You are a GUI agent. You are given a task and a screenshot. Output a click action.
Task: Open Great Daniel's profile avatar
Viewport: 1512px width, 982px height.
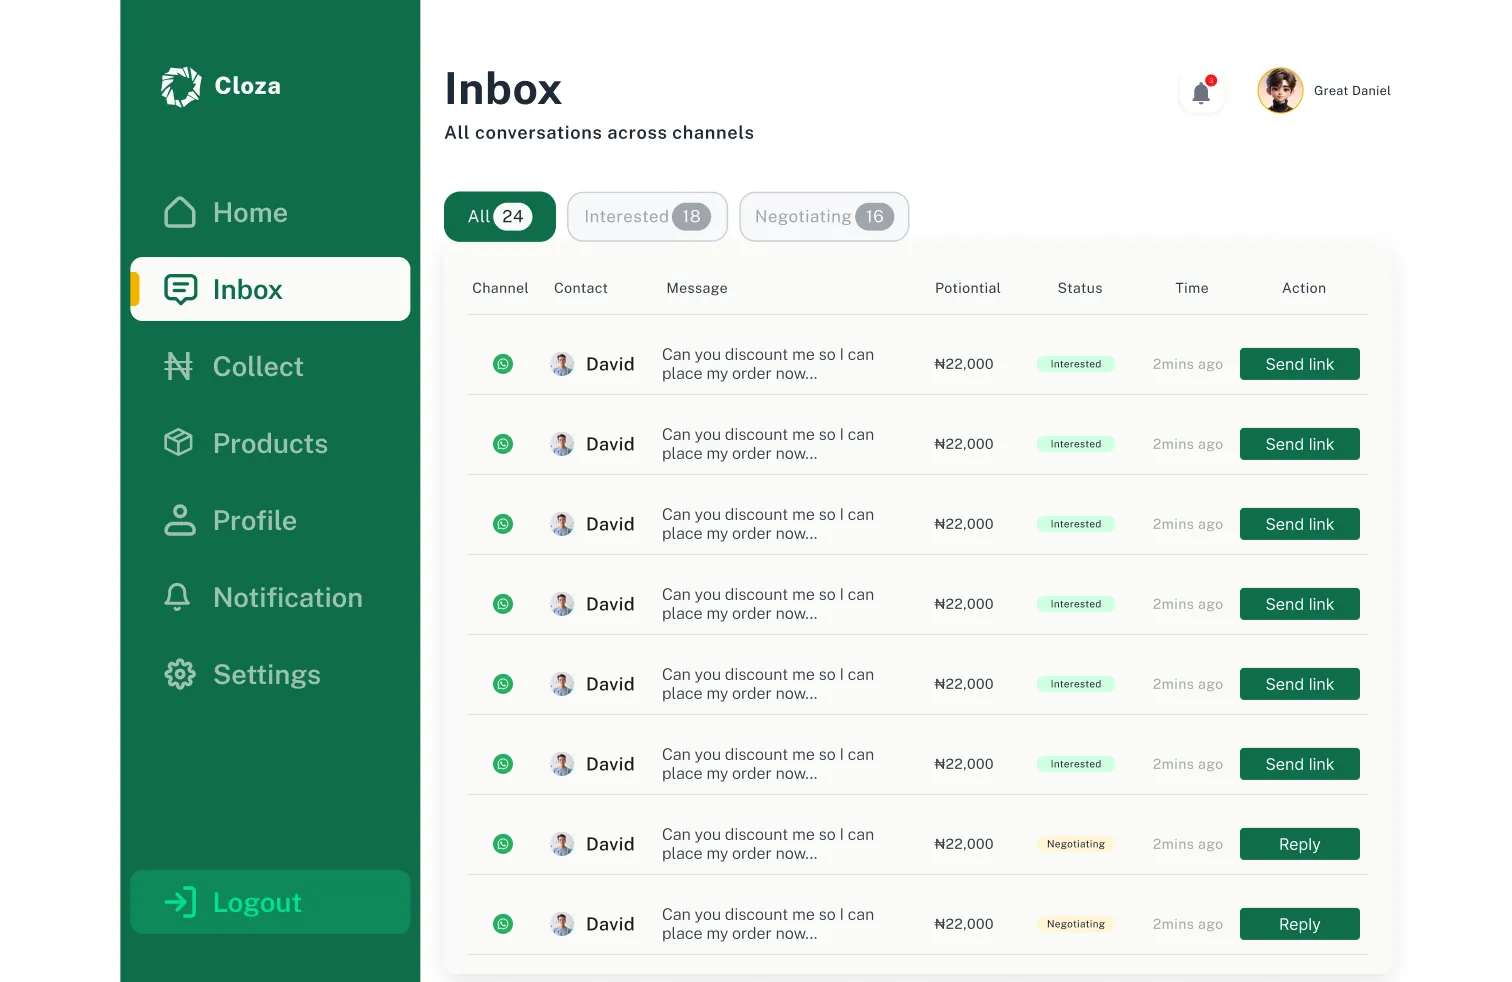[1280, 91]
